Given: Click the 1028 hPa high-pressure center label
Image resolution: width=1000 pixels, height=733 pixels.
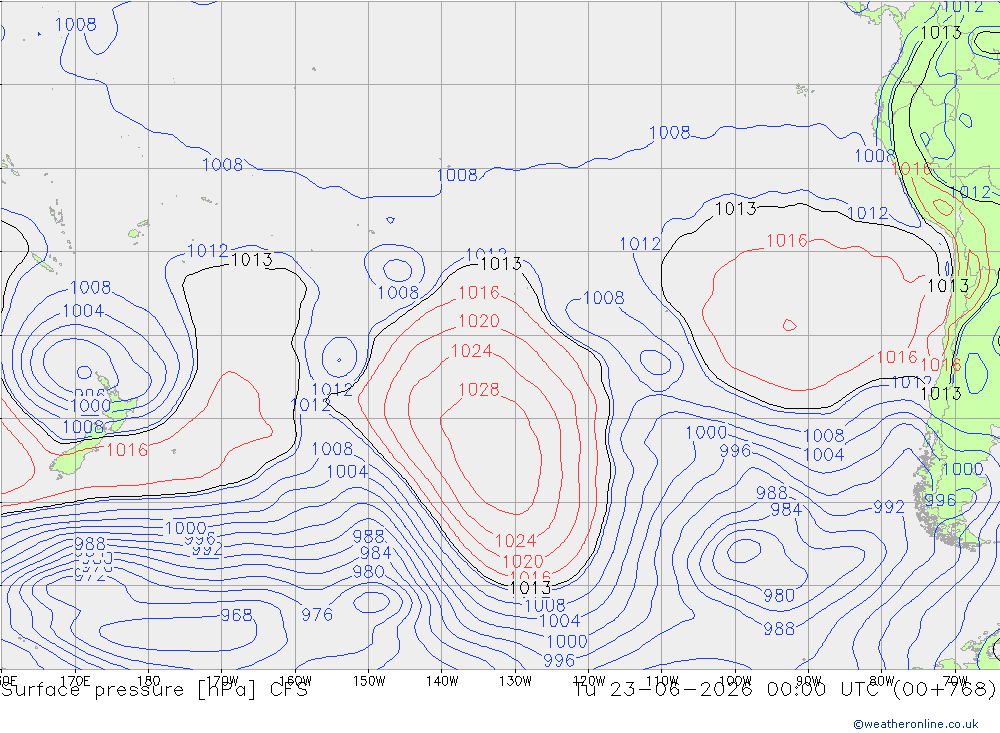Looking at the screenshot, I should (x=479, y=390).
